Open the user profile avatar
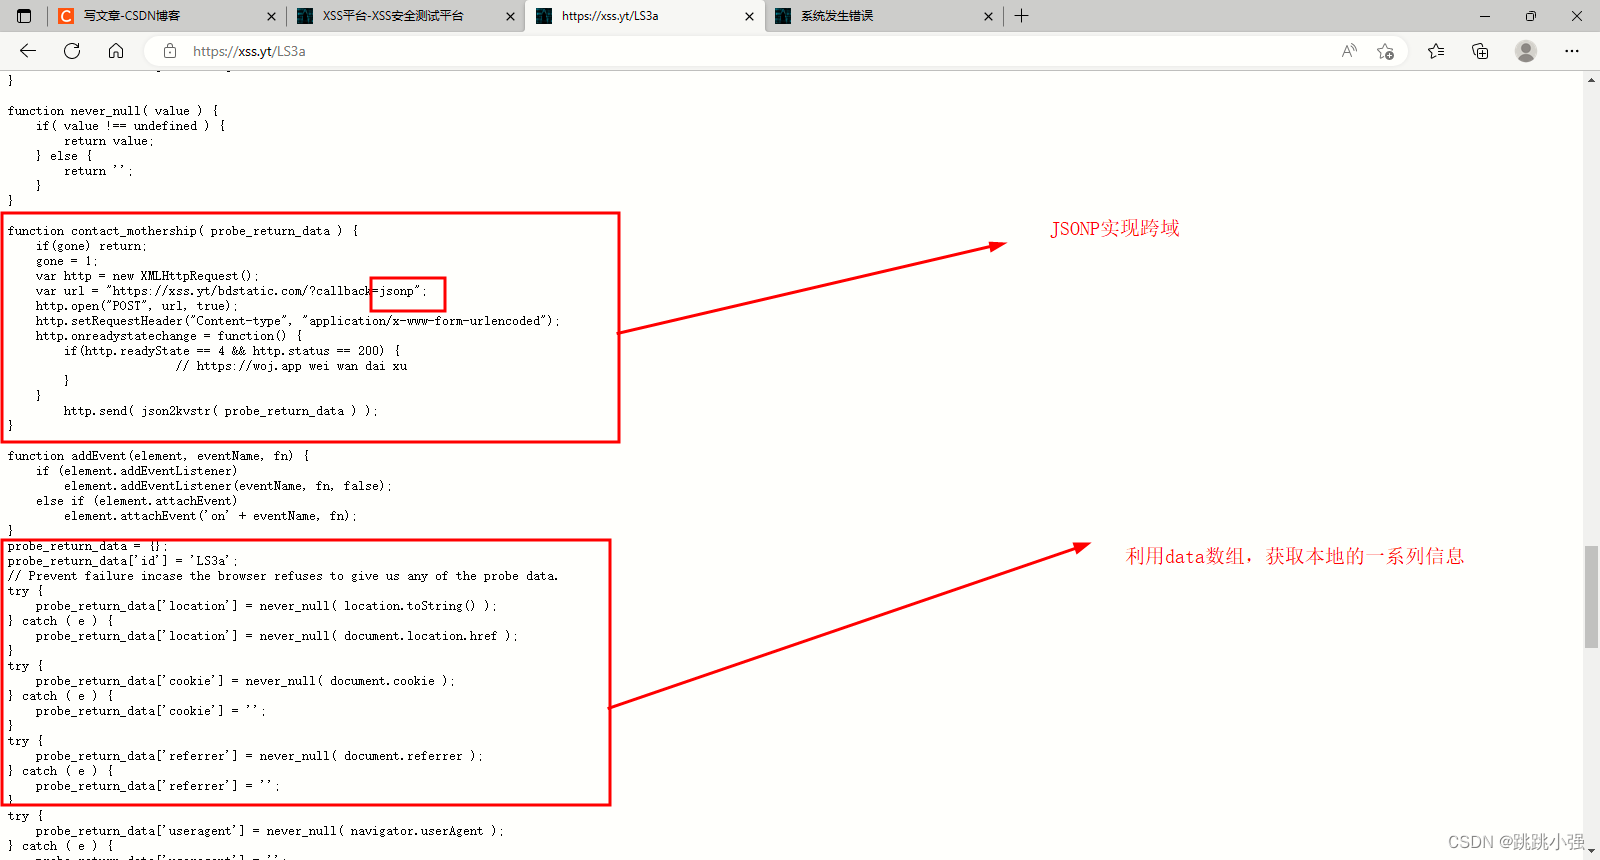This screenshot has width=1600, height=860. point(1526,51)
